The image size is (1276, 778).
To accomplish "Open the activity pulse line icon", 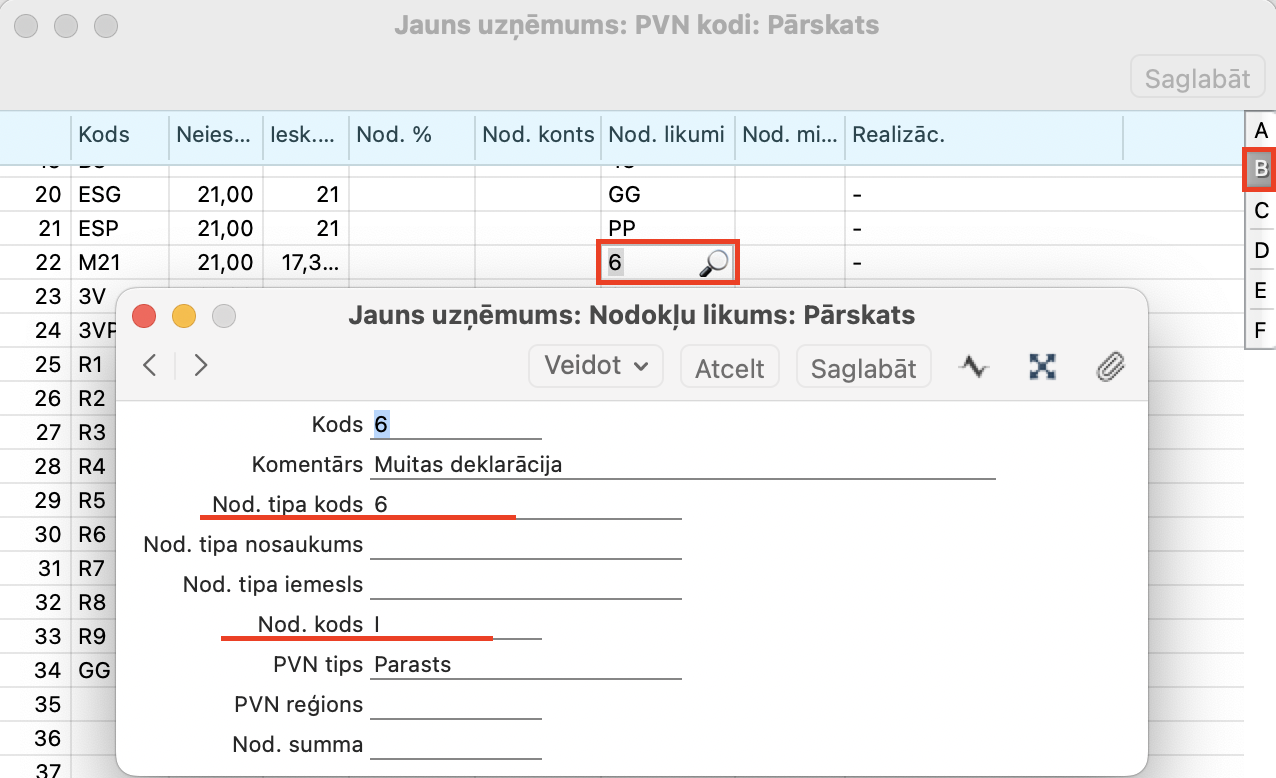I will click(973, 367).
